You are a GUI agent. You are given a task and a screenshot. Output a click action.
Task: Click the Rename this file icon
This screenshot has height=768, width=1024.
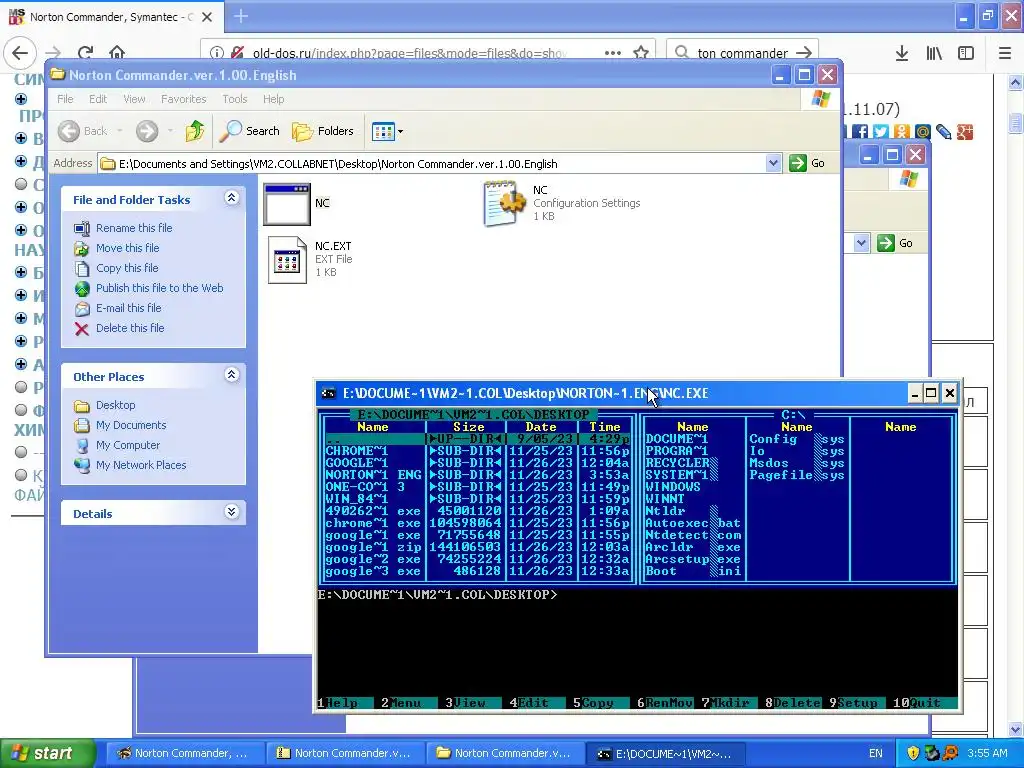coord(82,228)
